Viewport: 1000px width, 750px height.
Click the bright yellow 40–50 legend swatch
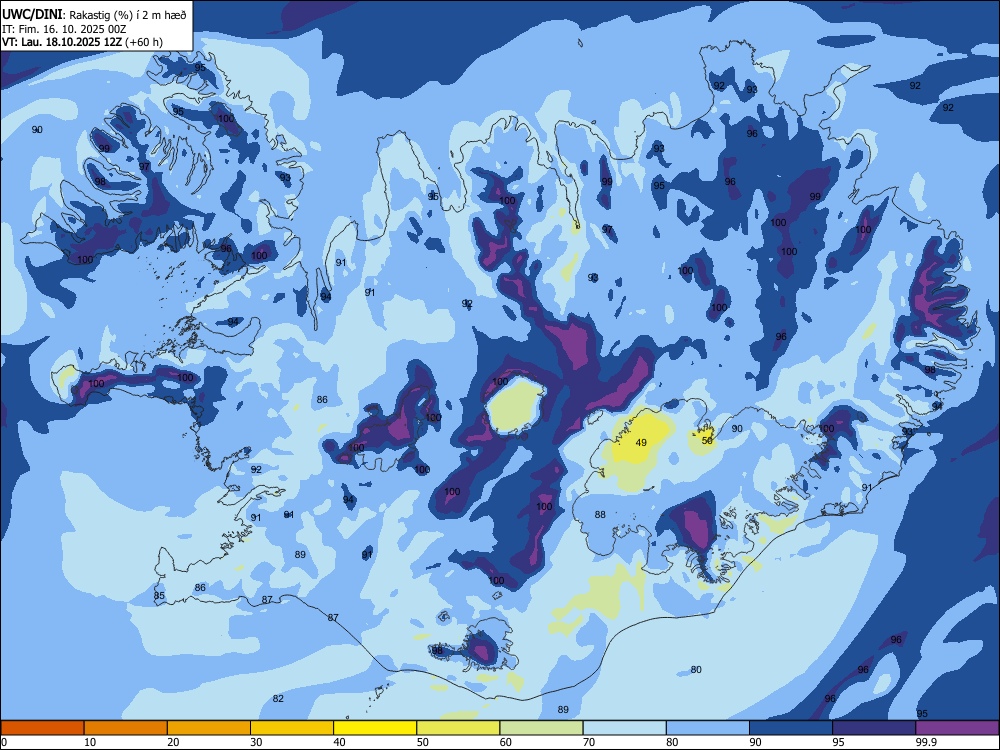click(375, 728)
